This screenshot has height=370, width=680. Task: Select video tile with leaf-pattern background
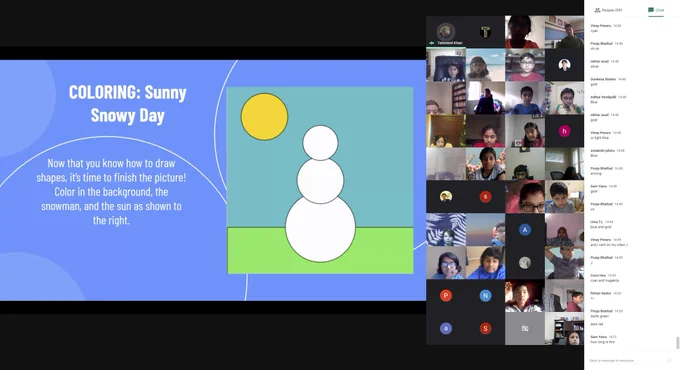click(446, 230)
